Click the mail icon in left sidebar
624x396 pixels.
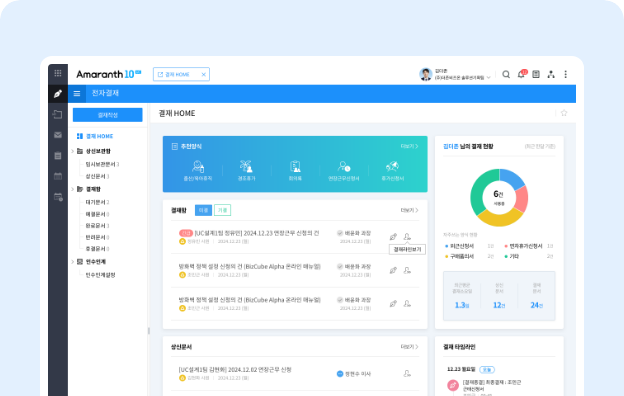tap(58, 135)
